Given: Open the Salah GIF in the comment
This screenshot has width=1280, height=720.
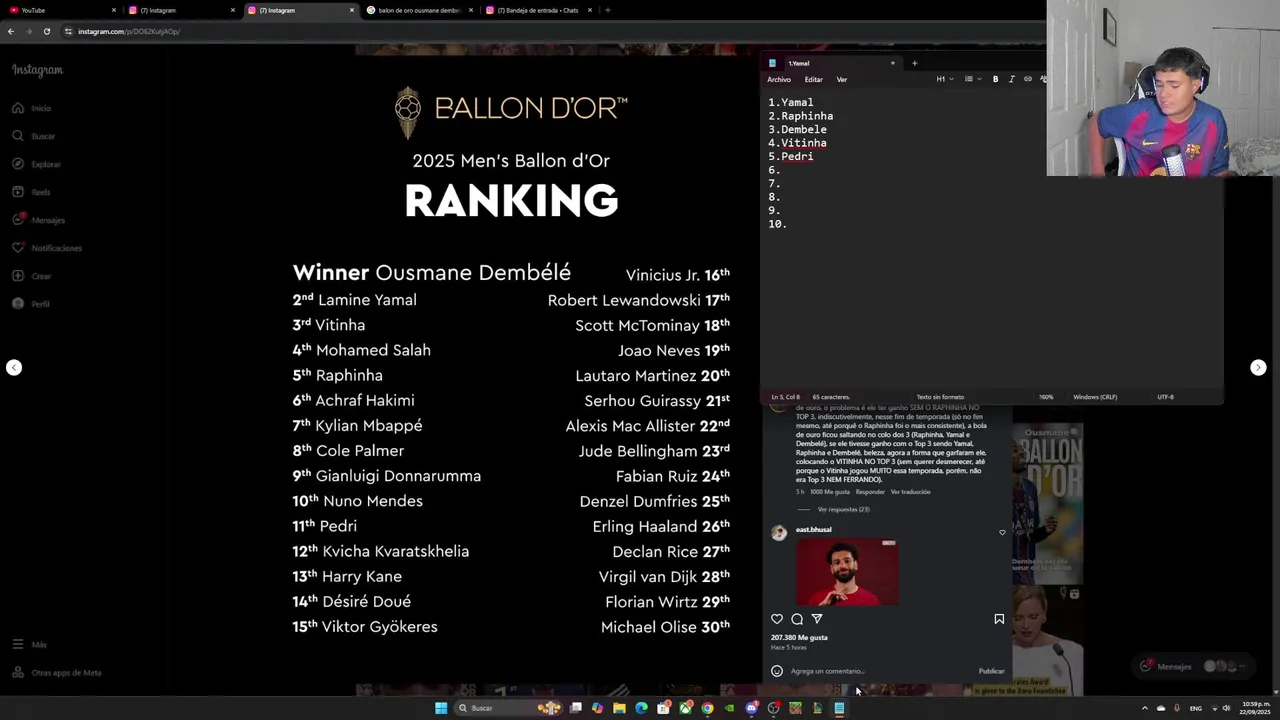Looking at the screenshot, I should click(x=847, y=572).
